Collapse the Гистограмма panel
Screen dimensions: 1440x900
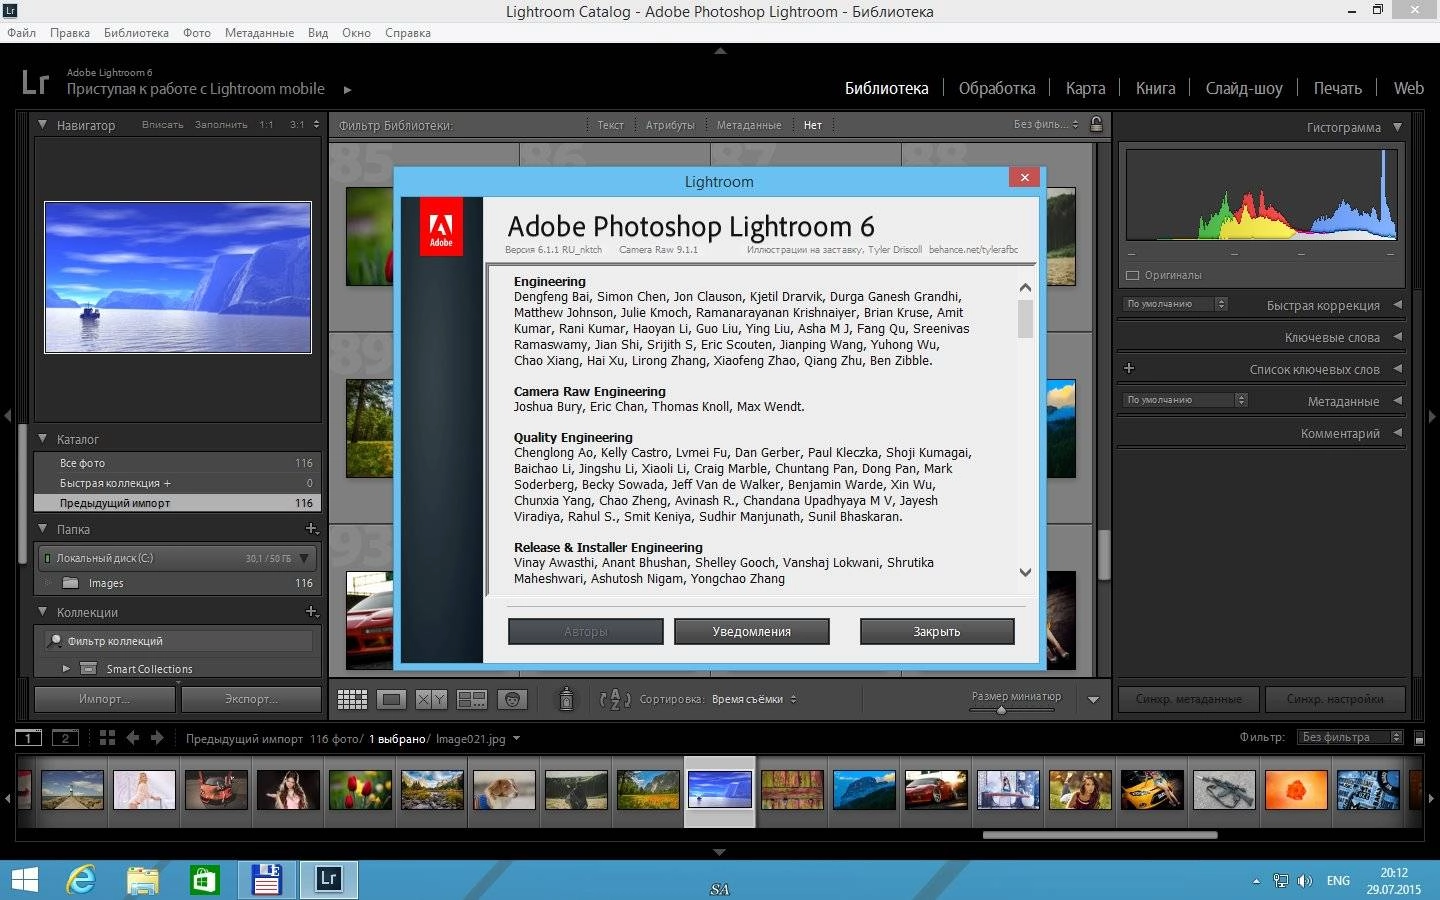point(1397,127)
